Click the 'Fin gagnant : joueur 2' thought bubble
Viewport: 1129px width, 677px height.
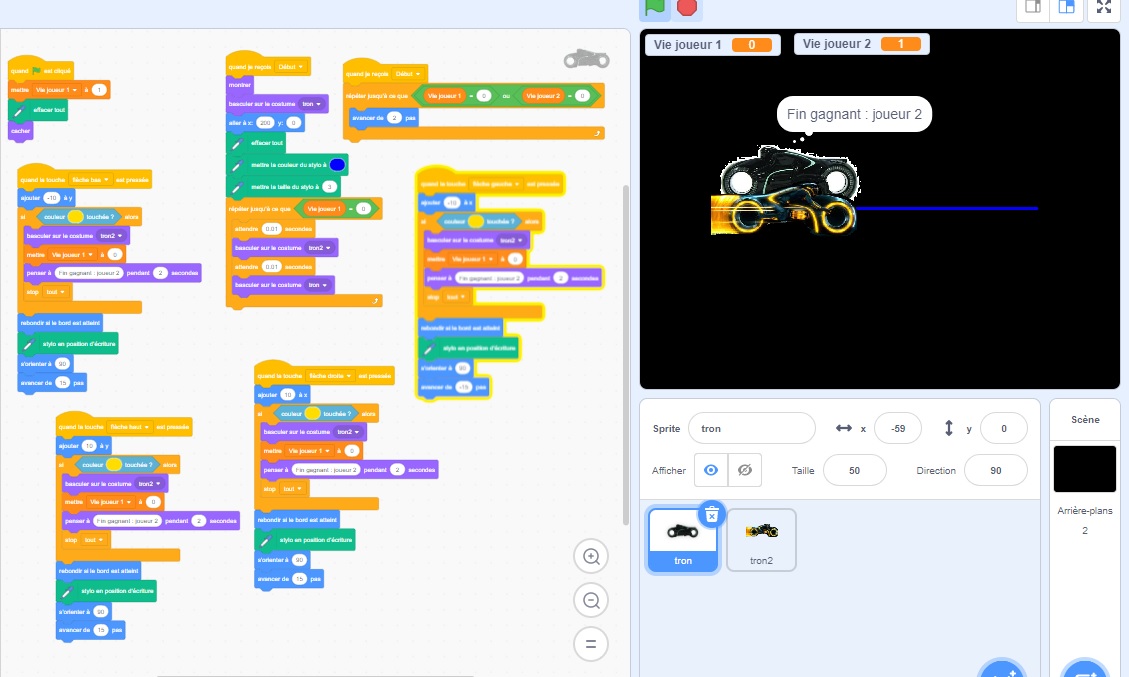tap(854, 114)
